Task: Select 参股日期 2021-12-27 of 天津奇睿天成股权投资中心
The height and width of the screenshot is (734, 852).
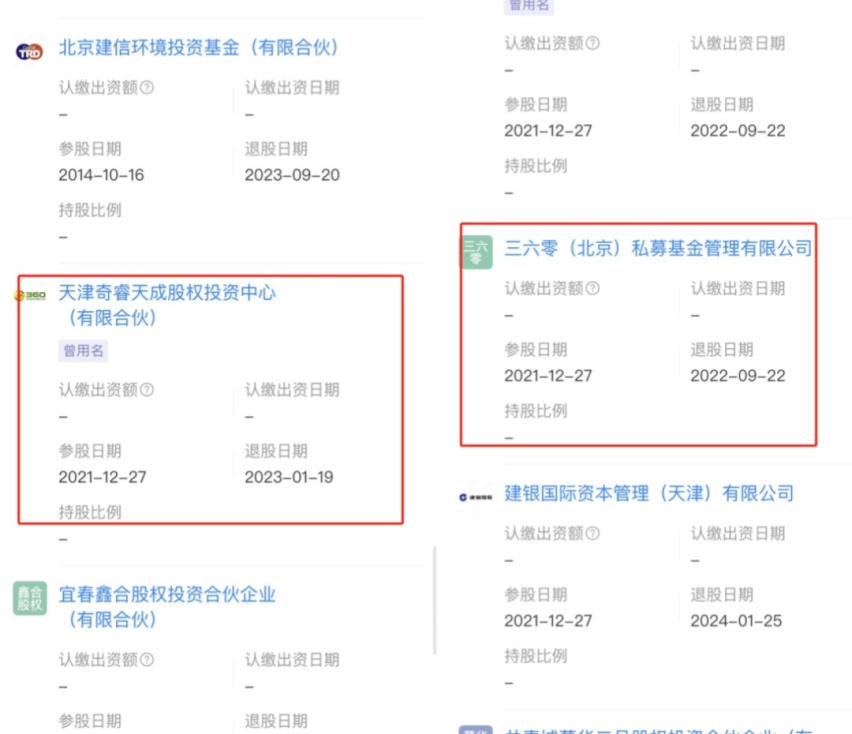Action: pyautogui.click(x=102, y=477)
